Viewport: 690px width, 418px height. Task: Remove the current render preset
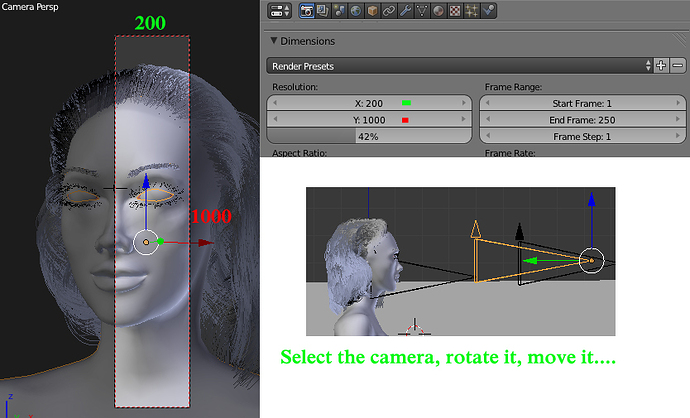click(678, 66)
